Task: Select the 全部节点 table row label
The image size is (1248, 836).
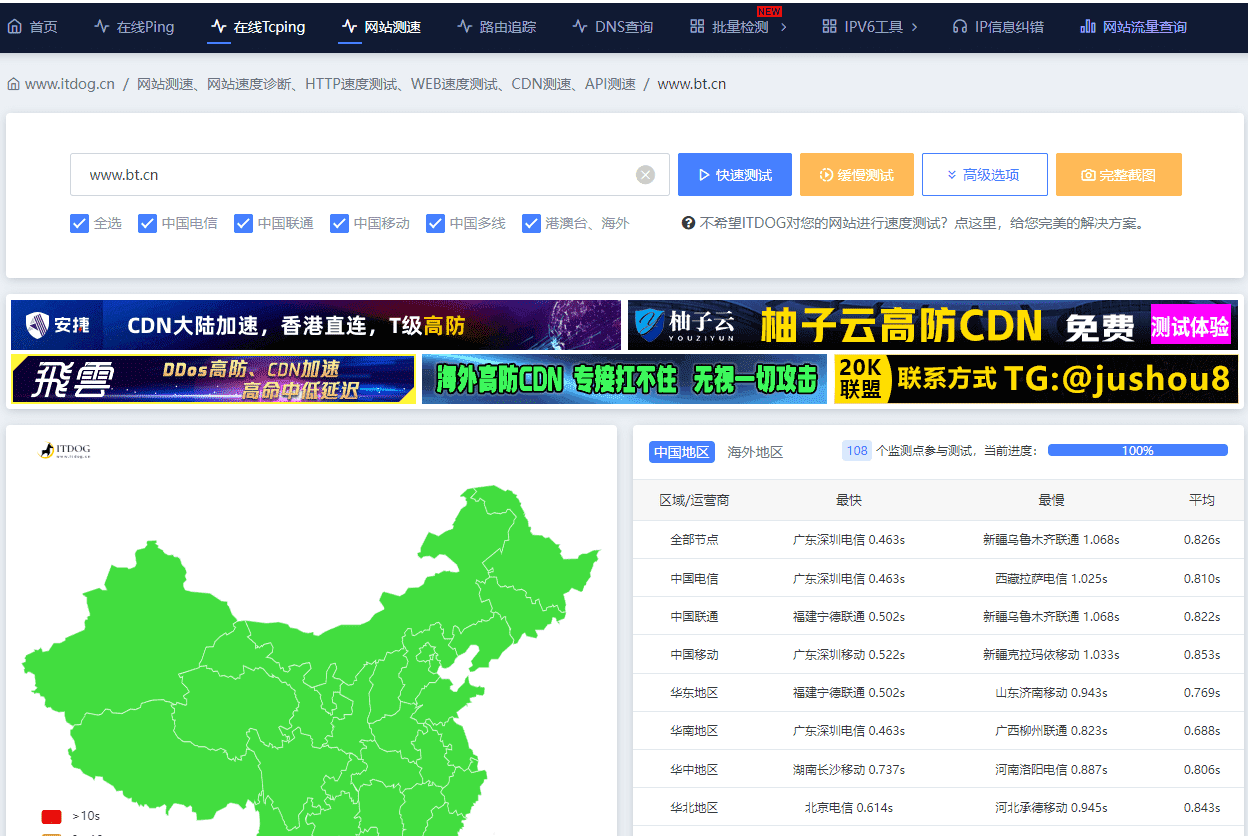Action: click(x=694, y=540)
